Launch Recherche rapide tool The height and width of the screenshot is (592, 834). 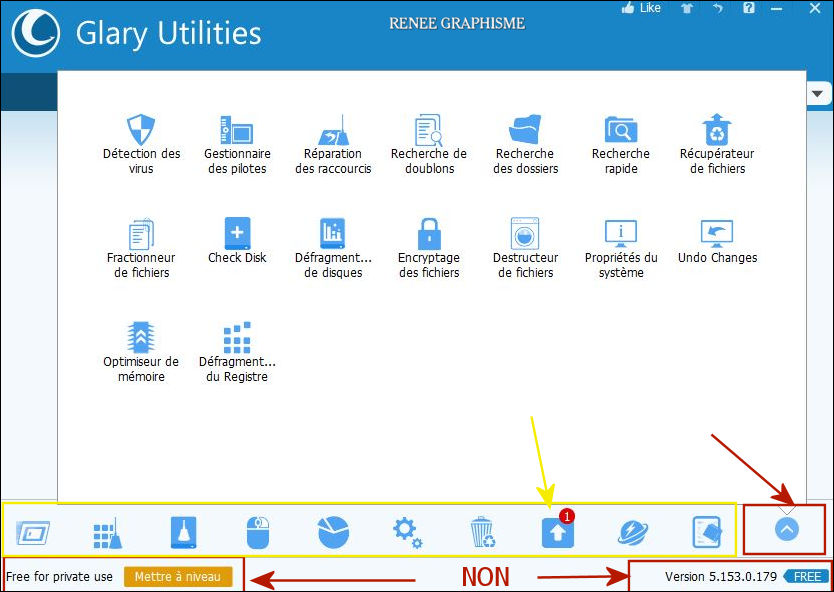621,144
